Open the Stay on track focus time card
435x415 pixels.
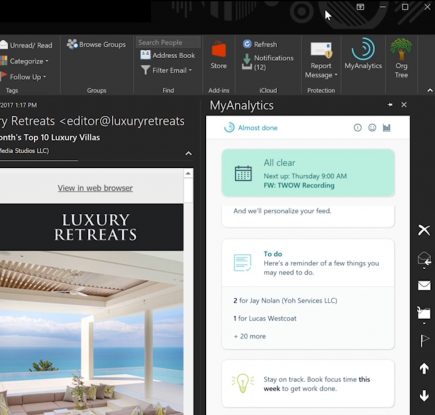[x=308, y=384]
